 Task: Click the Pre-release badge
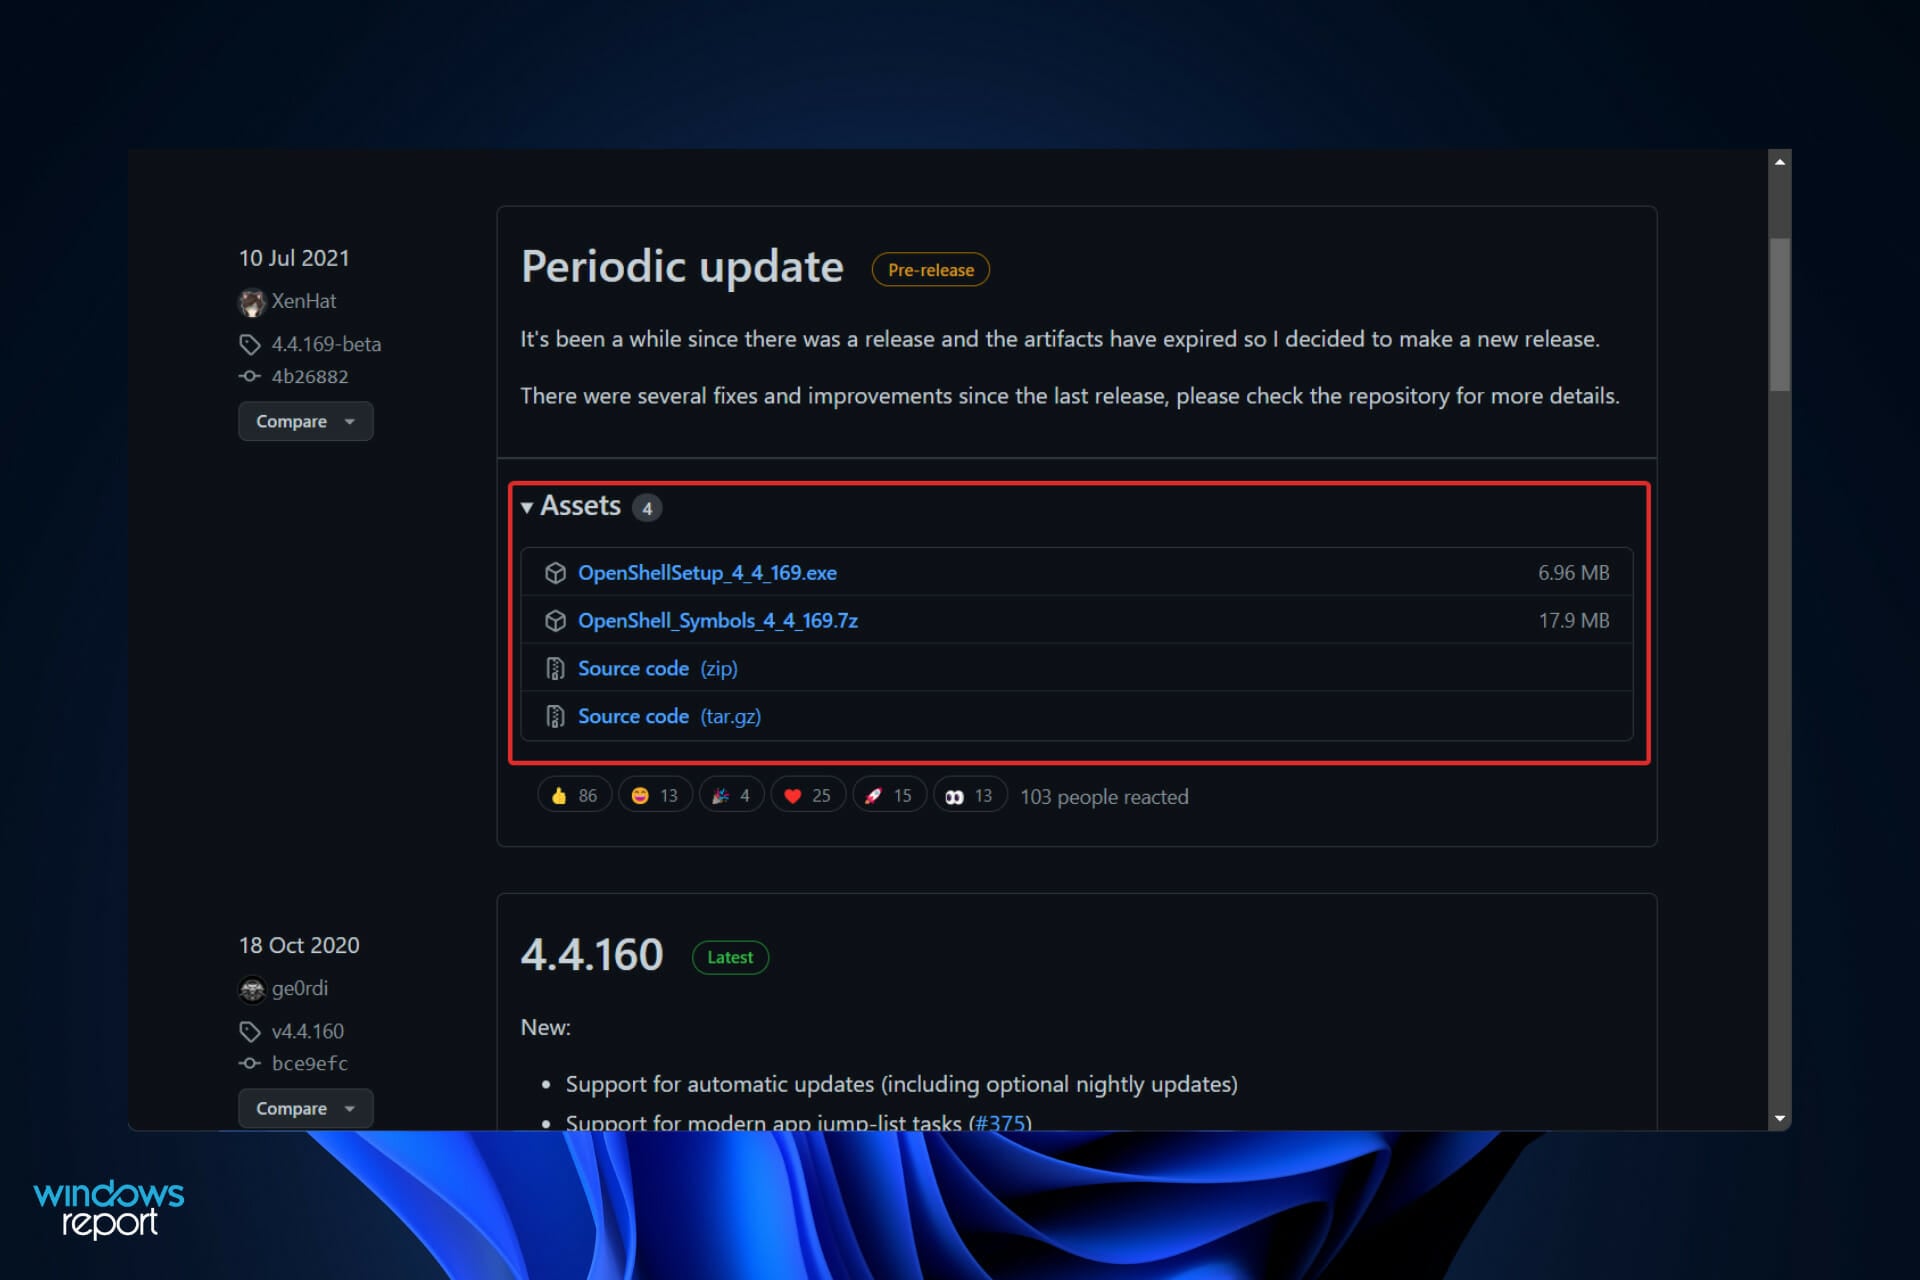click(930, 269)
